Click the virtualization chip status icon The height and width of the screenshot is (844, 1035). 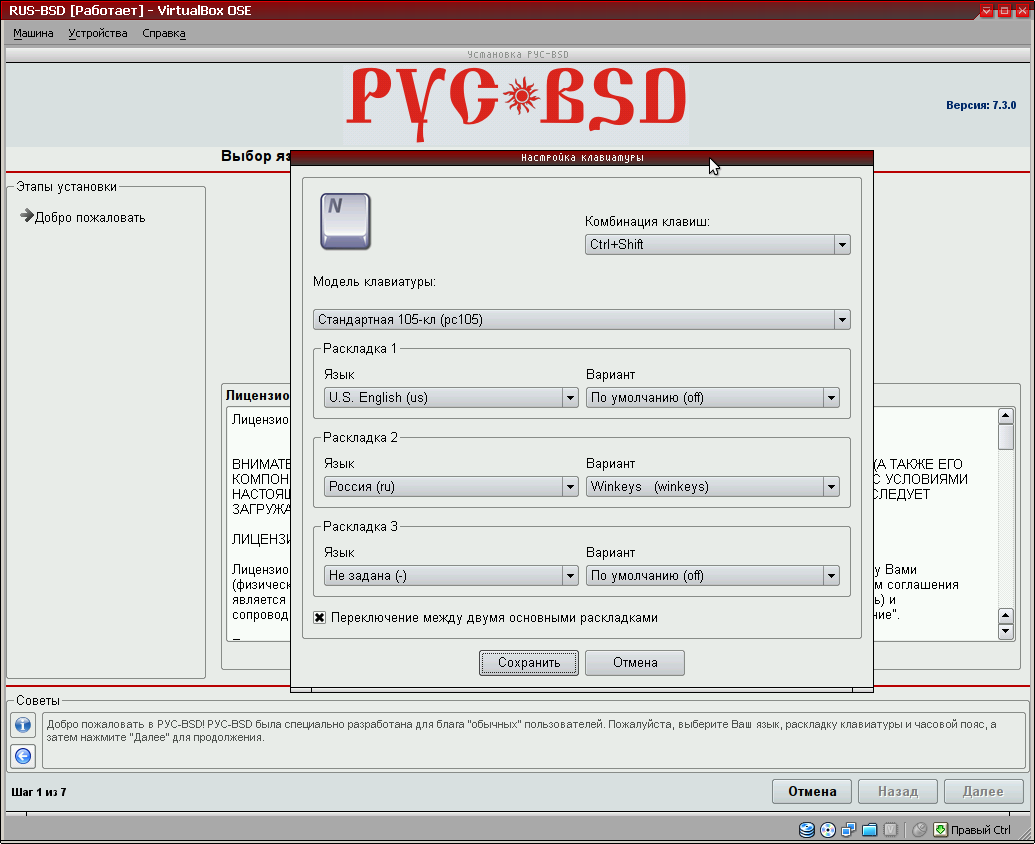tap(891, 829)
